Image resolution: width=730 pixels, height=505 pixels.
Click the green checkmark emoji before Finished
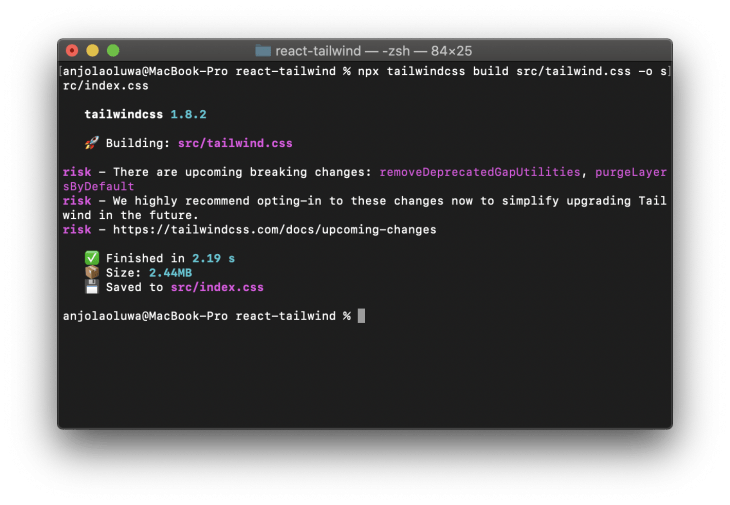pyautogui.click(x=92, y=257)
